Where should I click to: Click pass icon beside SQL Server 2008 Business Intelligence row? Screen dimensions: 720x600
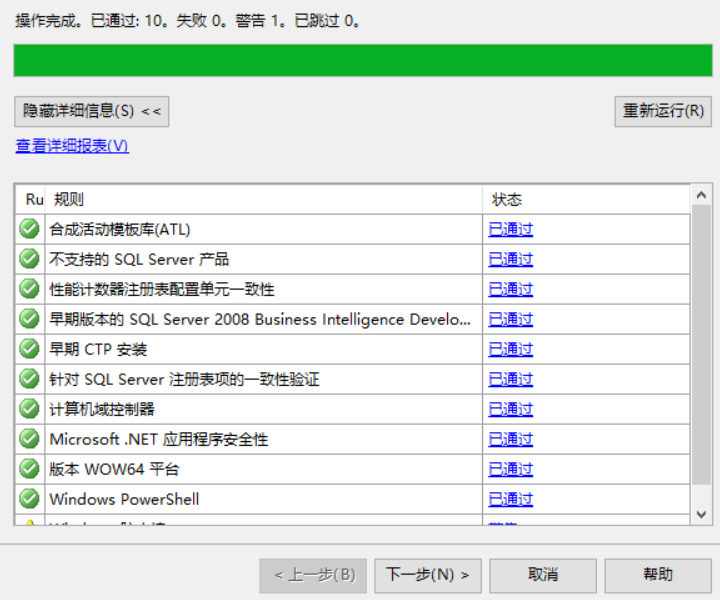tap(29, 319)
